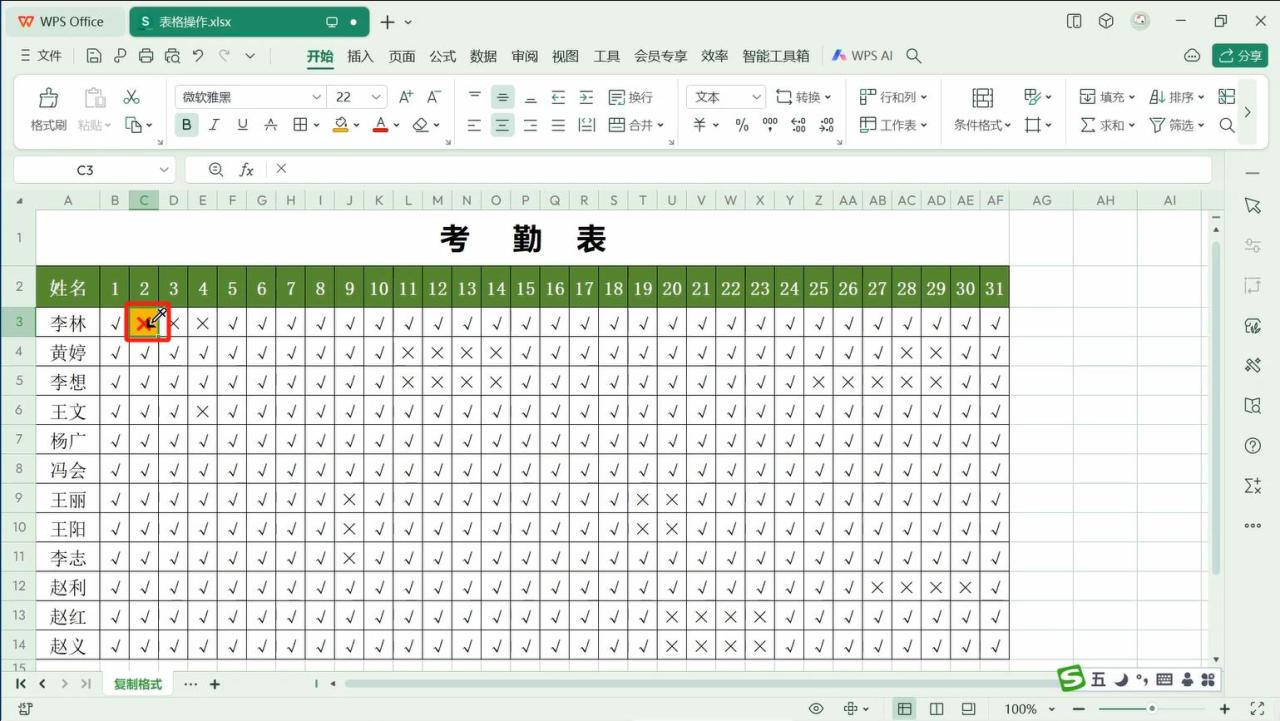Open Worksheet (工作表) menu
1280x721 pixels.
(893, 125)
